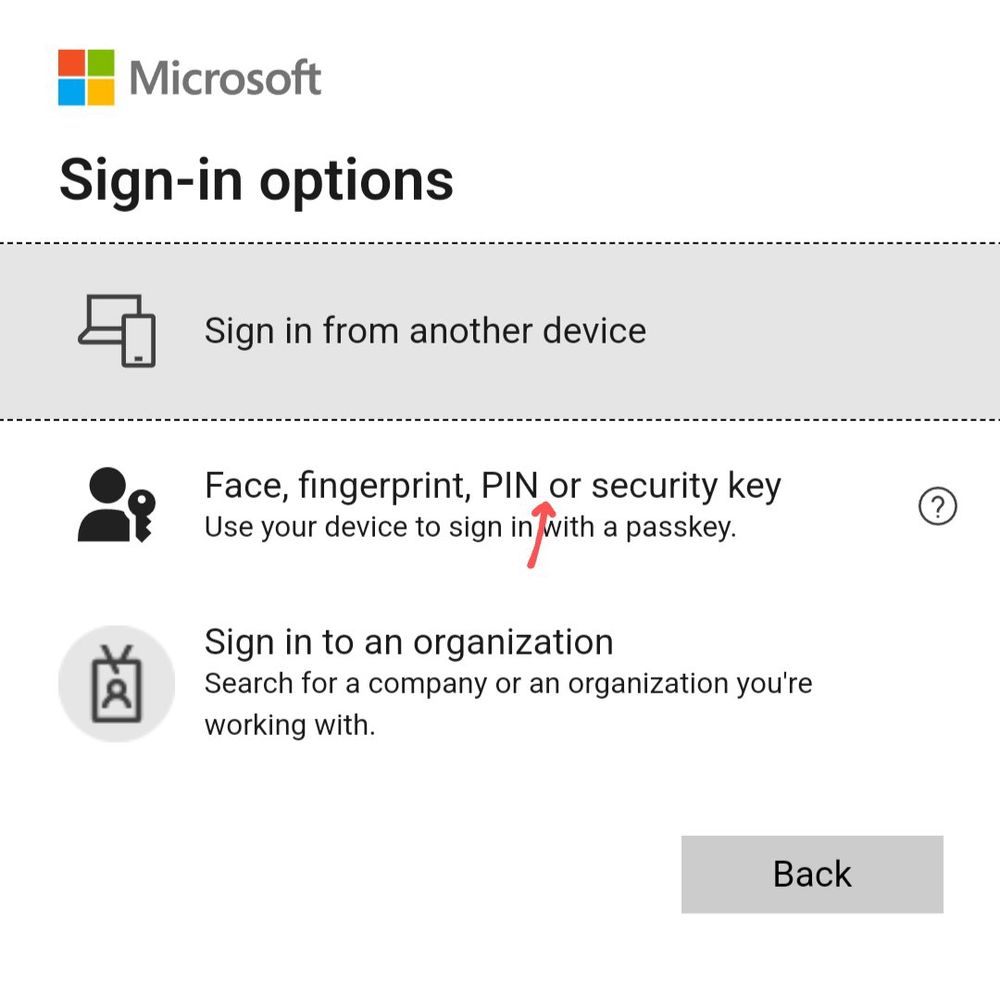Click the word "PIN" in passkey option
This screenshot has width=1000, height=982.
pos(509,486)
